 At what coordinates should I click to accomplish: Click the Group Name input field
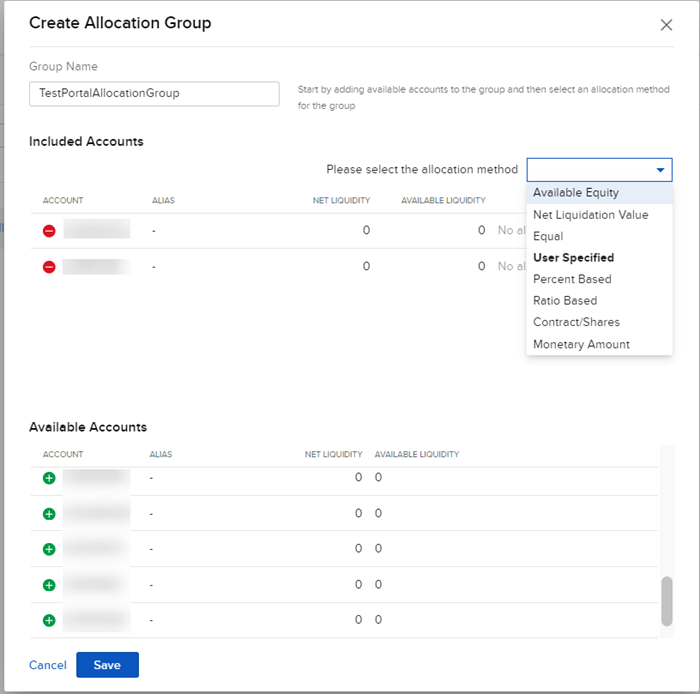[x=154, y=93]
